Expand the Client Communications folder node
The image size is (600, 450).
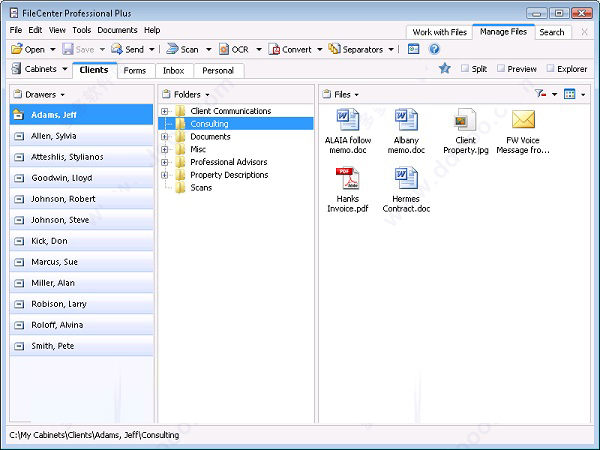(x=165, y=111)
